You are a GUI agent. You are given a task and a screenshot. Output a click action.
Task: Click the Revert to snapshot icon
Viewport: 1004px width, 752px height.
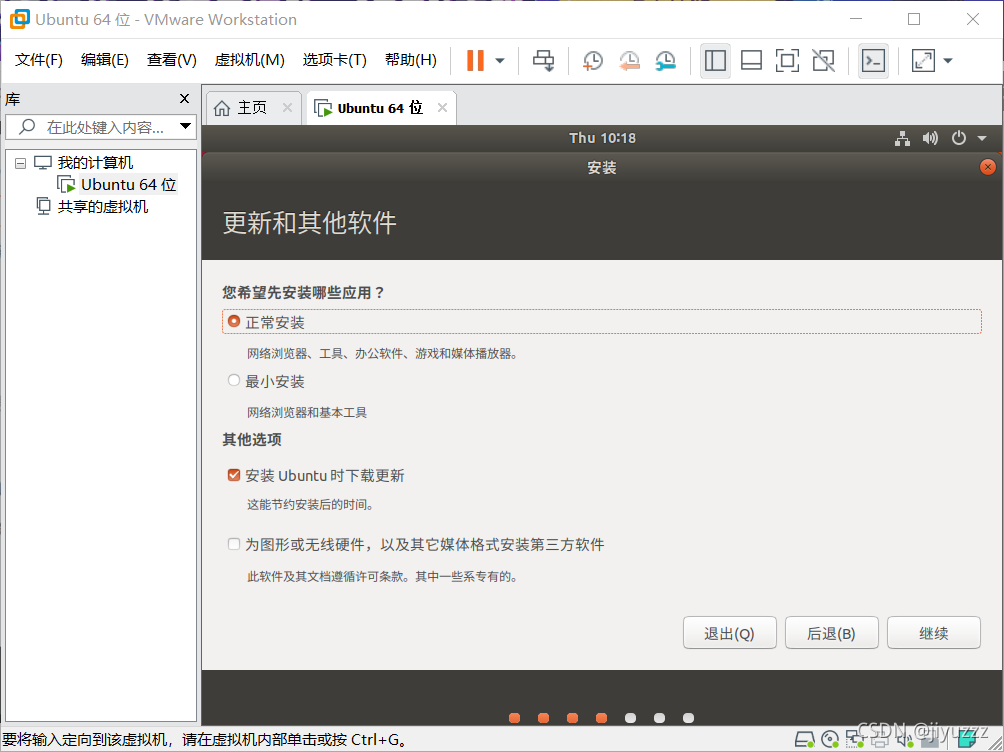pyautogui.click(x=629, y=60)
